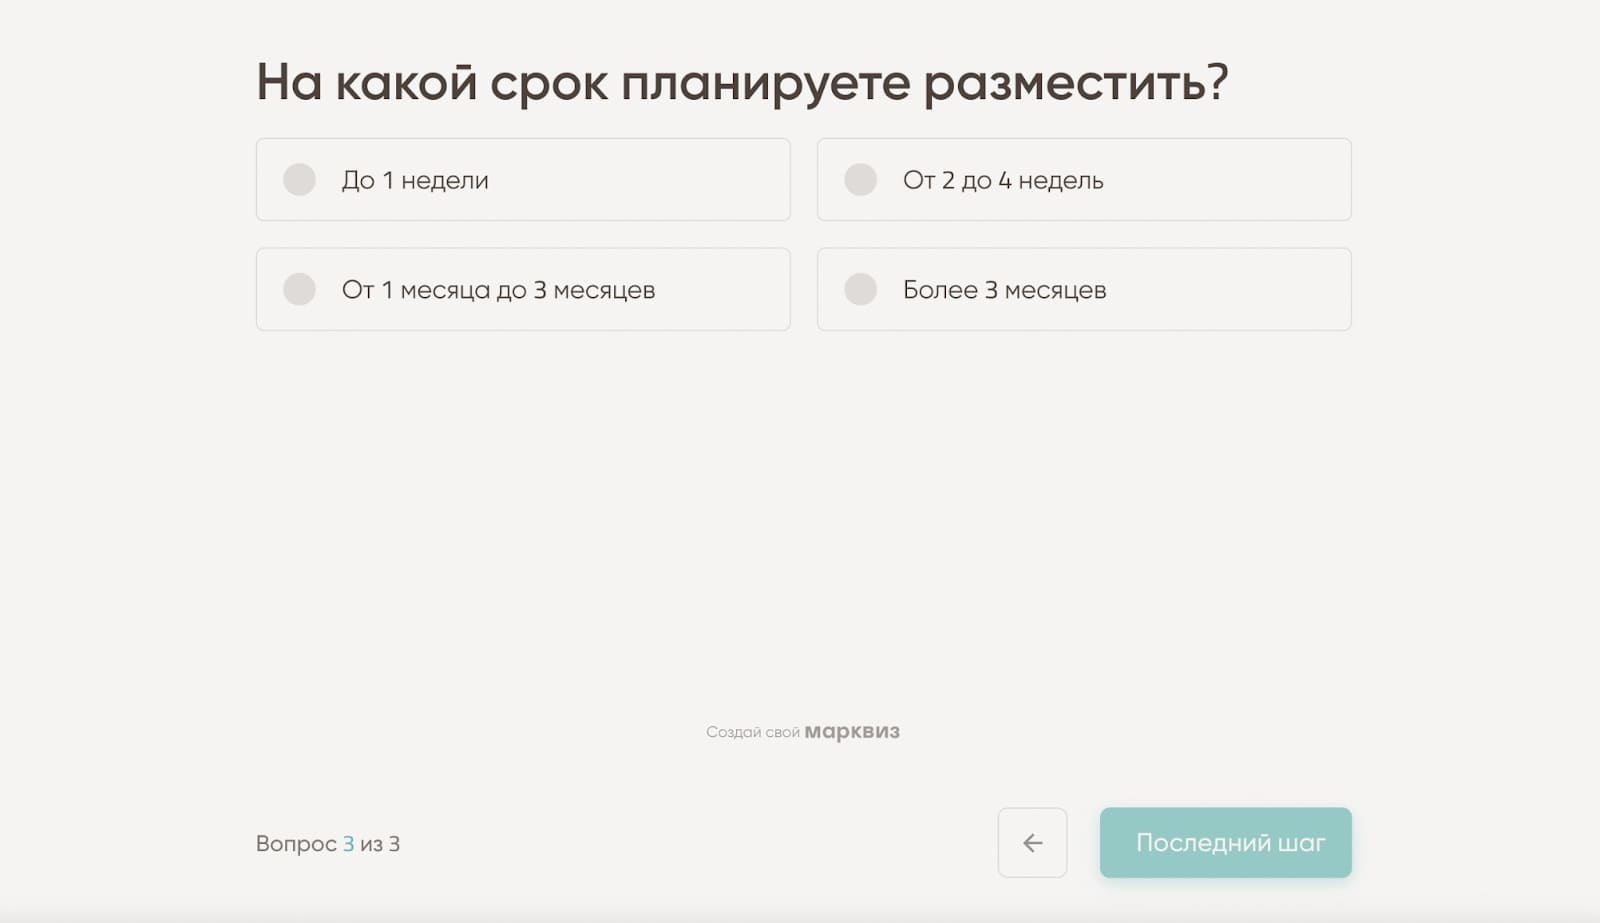1600x923 pixels.
Task: Proceed to the final step of the quiz
Action: [1226, 843]
